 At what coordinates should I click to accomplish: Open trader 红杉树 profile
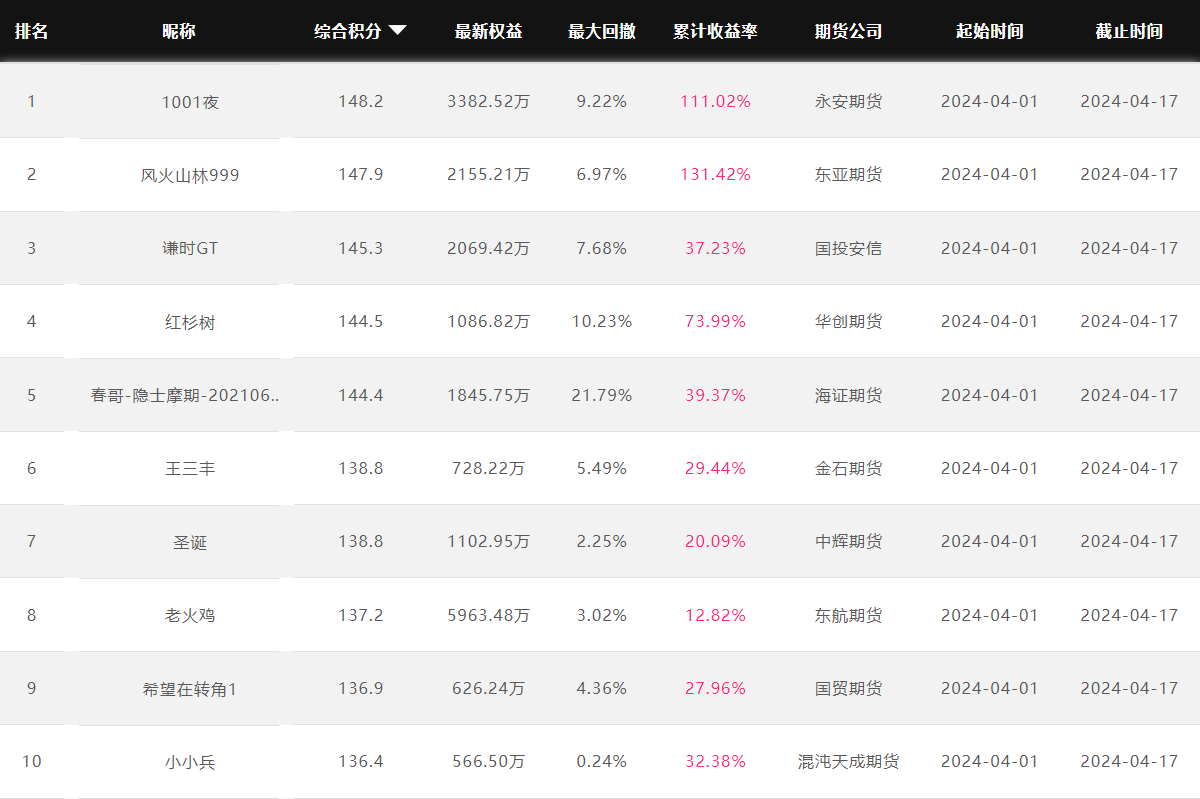point(190,322)
